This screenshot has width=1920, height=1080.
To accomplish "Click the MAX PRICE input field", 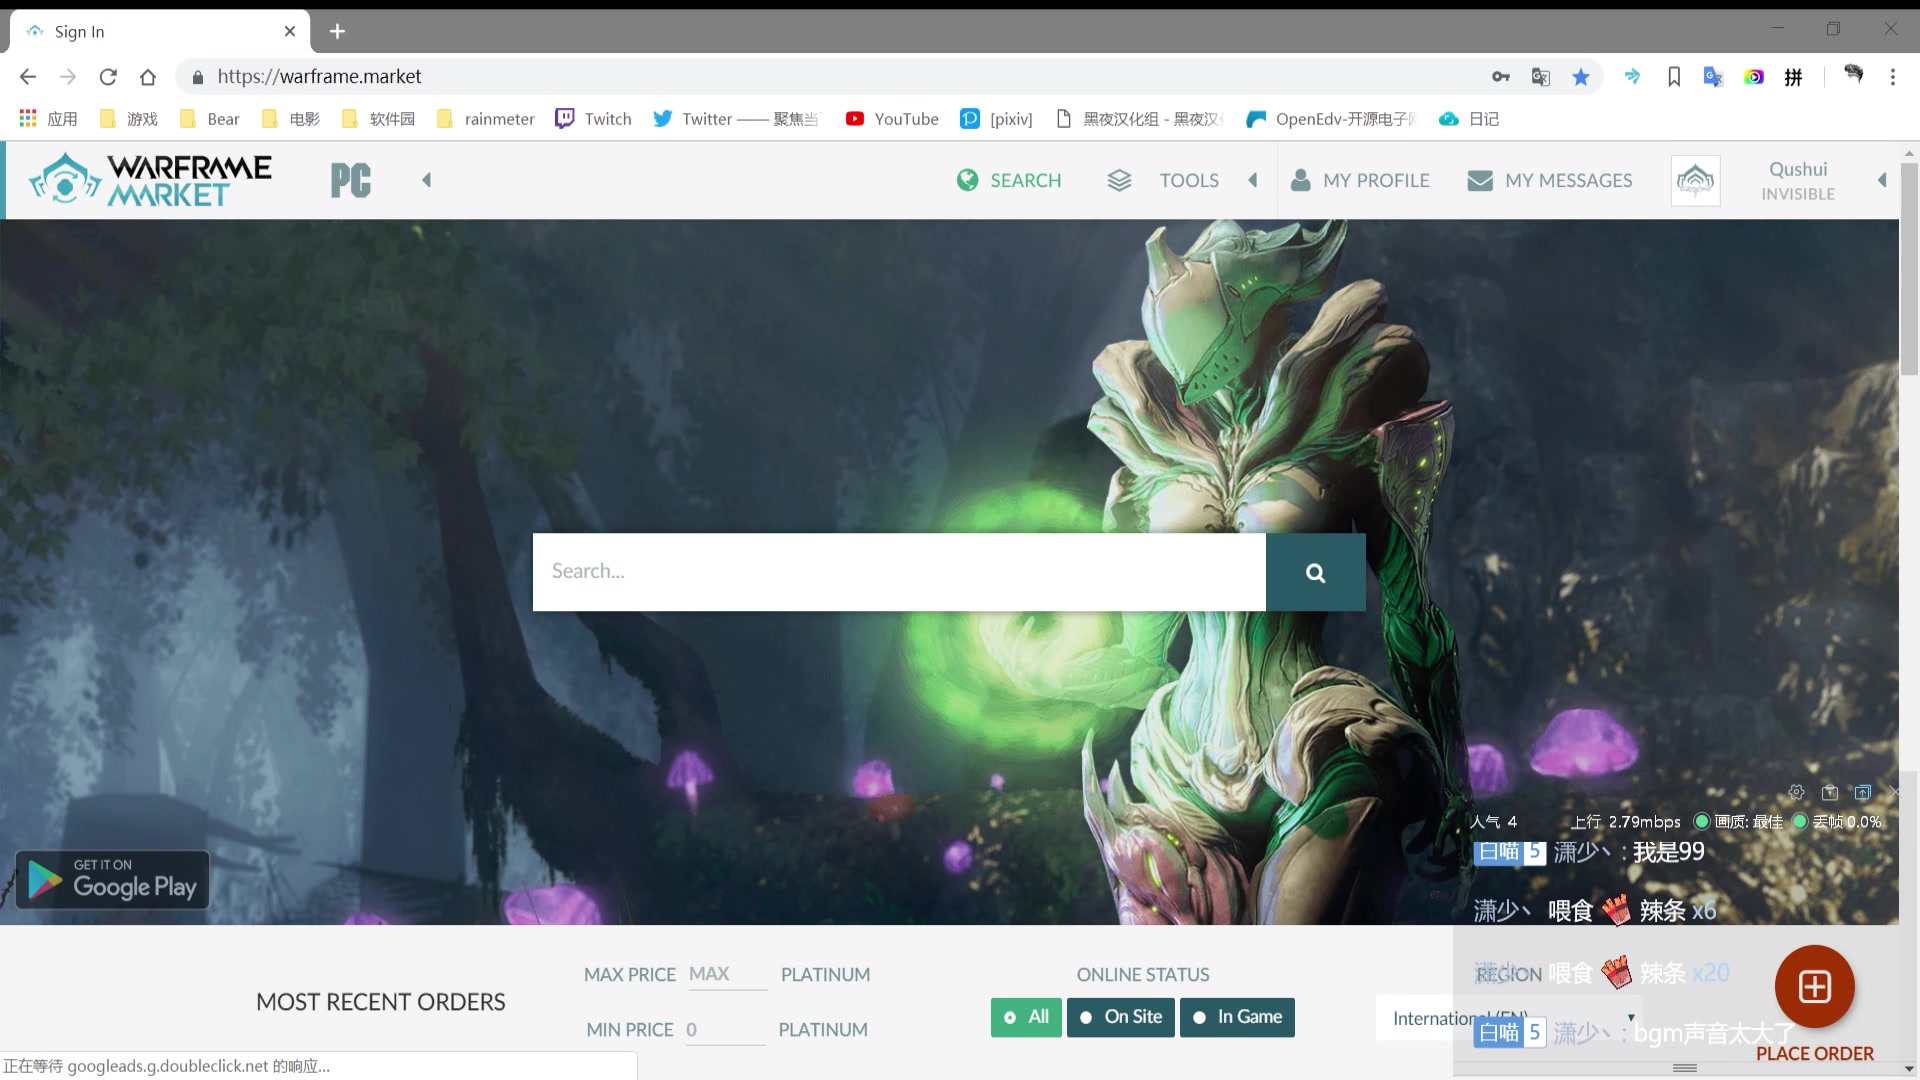I will 727,974.
